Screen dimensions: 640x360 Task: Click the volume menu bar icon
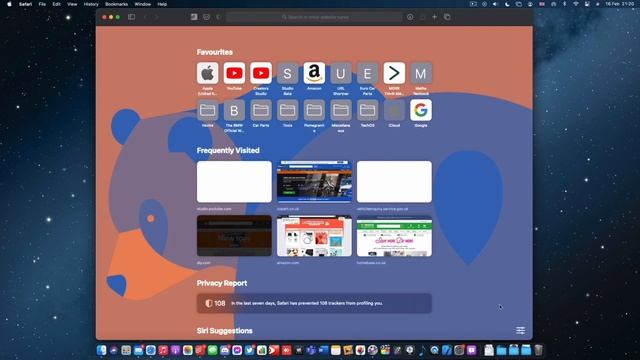pos(495,4)
